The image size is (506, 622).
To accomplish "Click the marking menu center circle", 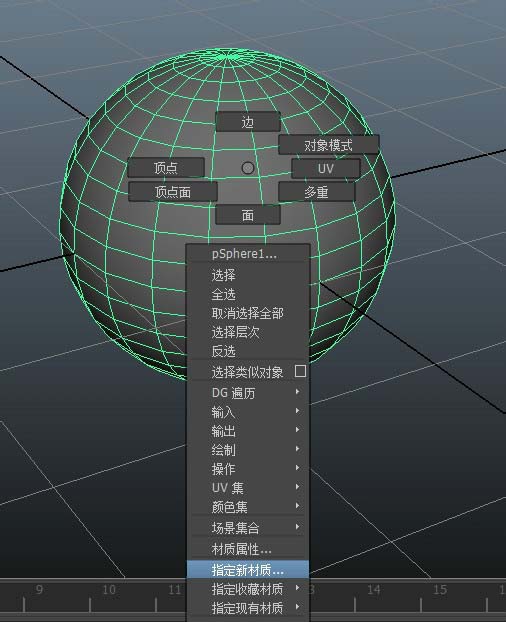I will [x=248, y=168].
